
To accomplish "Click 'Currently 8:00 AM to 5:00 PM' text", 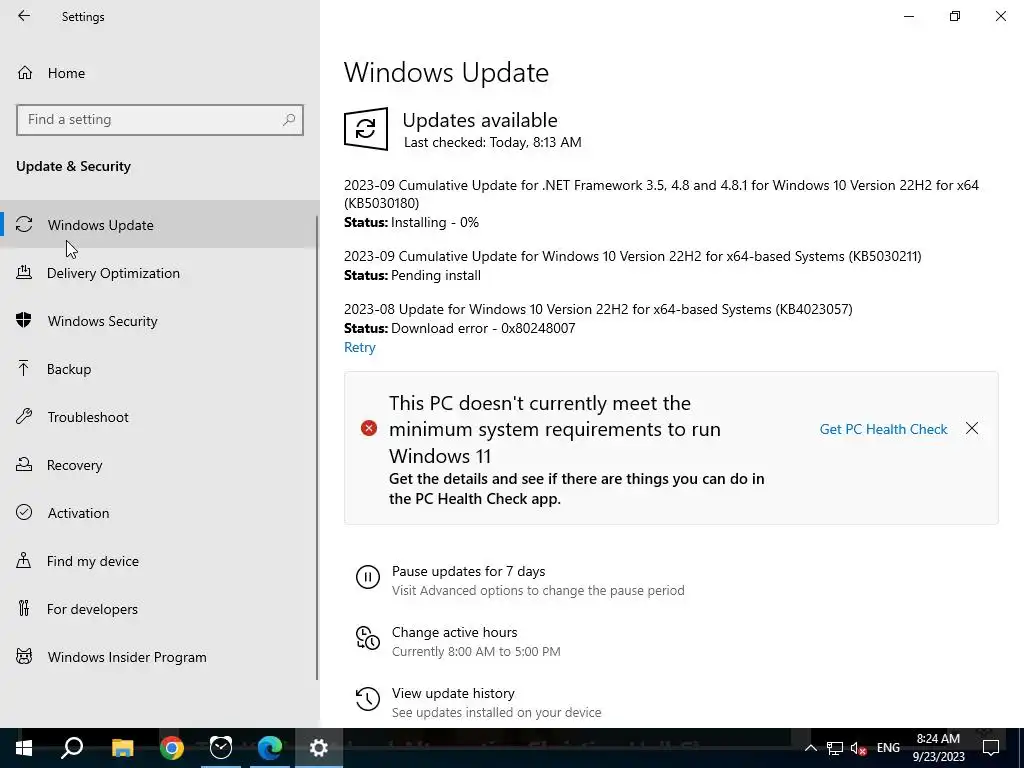I will coord(476,652).
